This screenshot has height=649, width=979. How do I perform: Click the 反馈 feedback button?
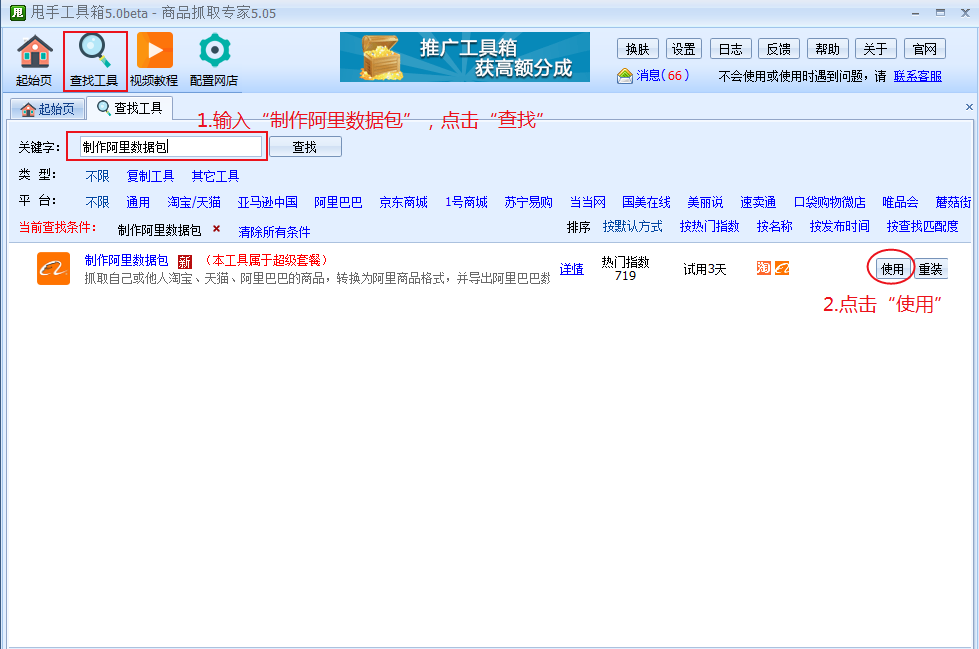[x=779, y=49]
